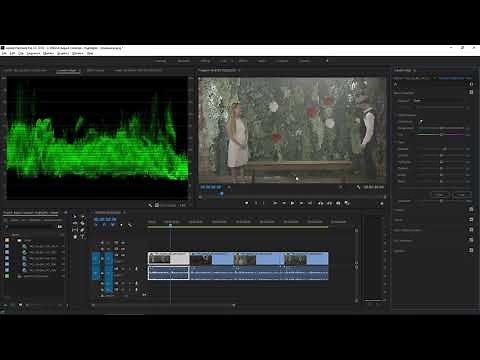
Task: Play the sequence in Program Monitor
Action: pos(292,203)
